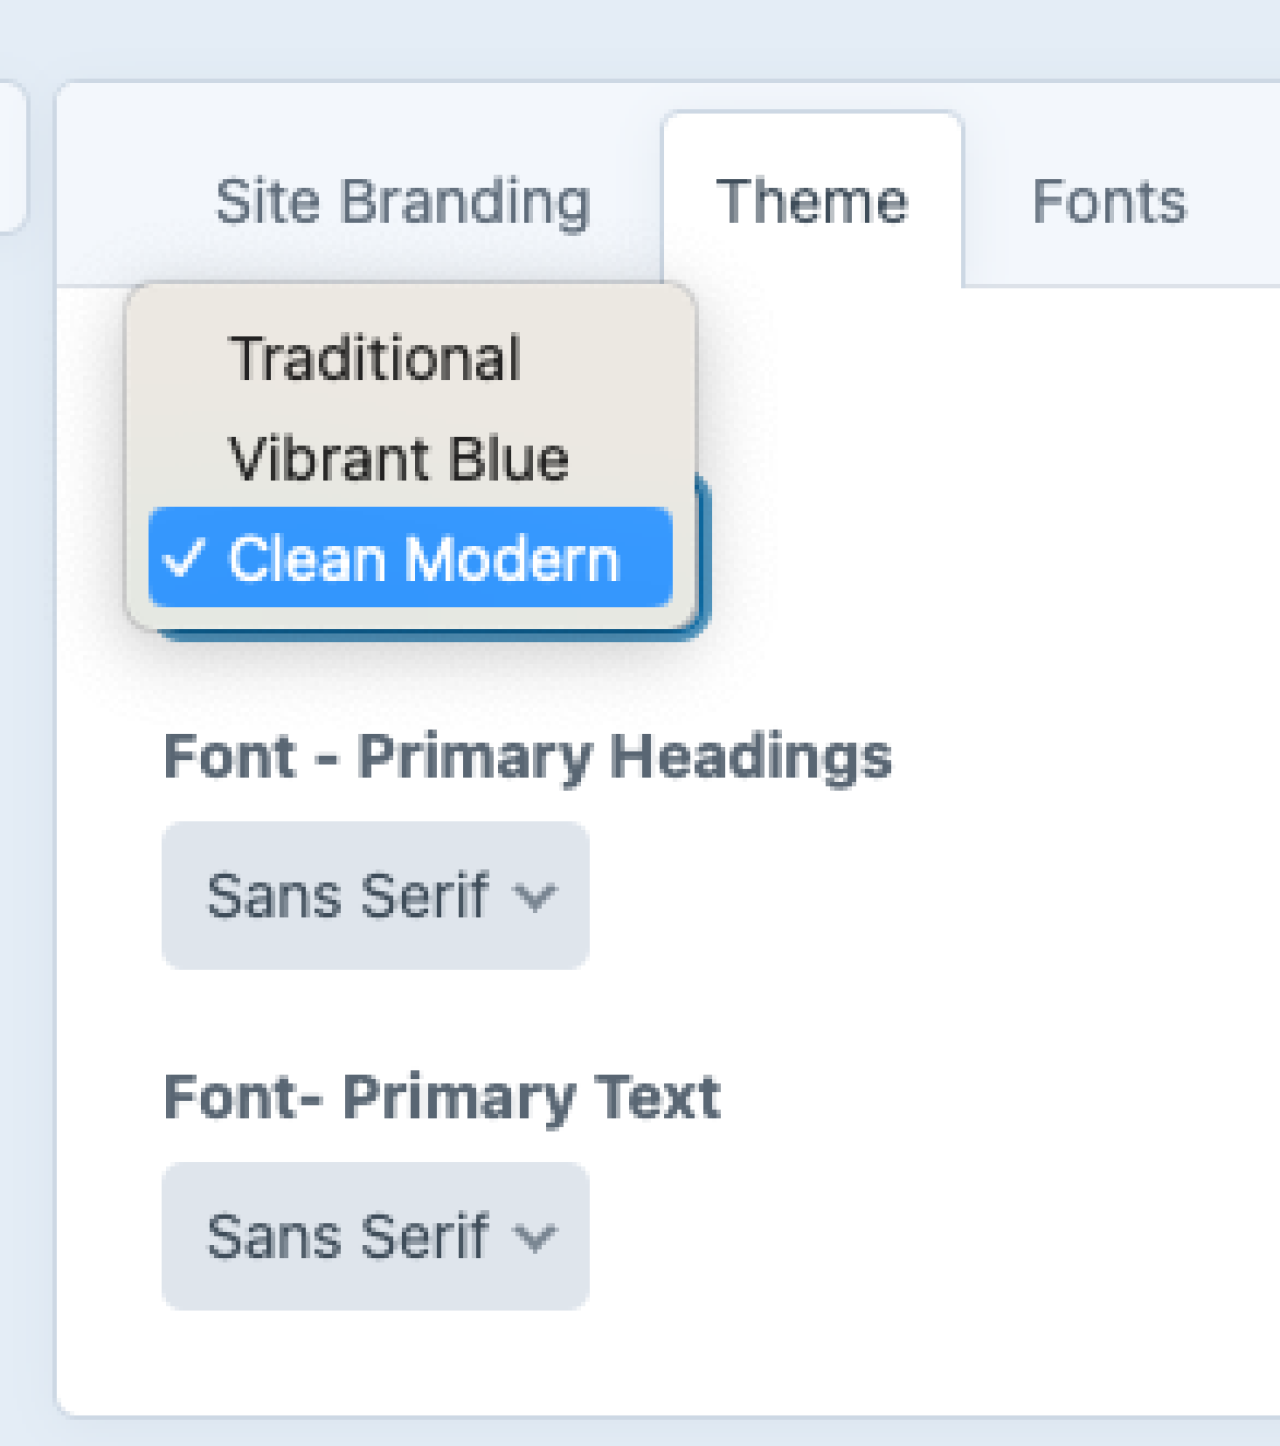Click the Sans Serif button under Primary Headings
Viewport: 1280px width, 1446px height.
pos(374,894)
